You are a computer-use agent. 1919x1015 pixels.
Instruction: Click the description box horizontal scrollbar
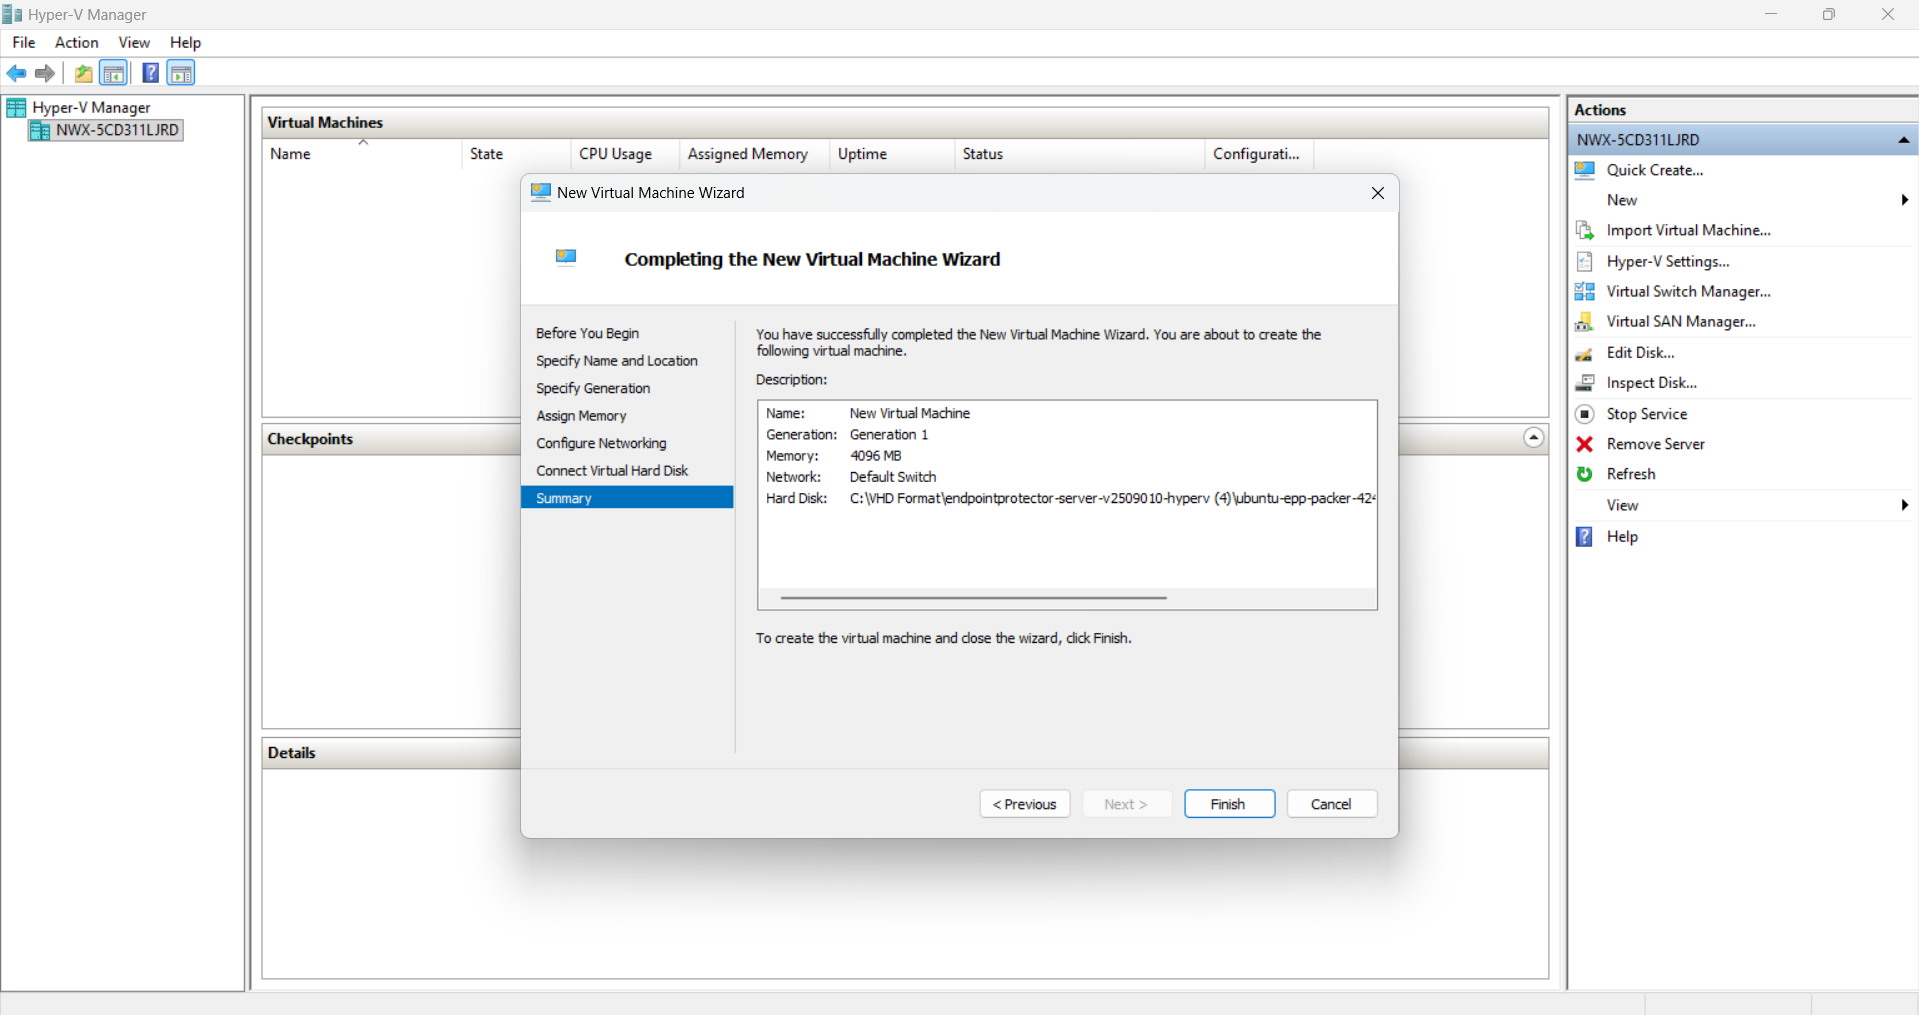(x=973, y=598)
